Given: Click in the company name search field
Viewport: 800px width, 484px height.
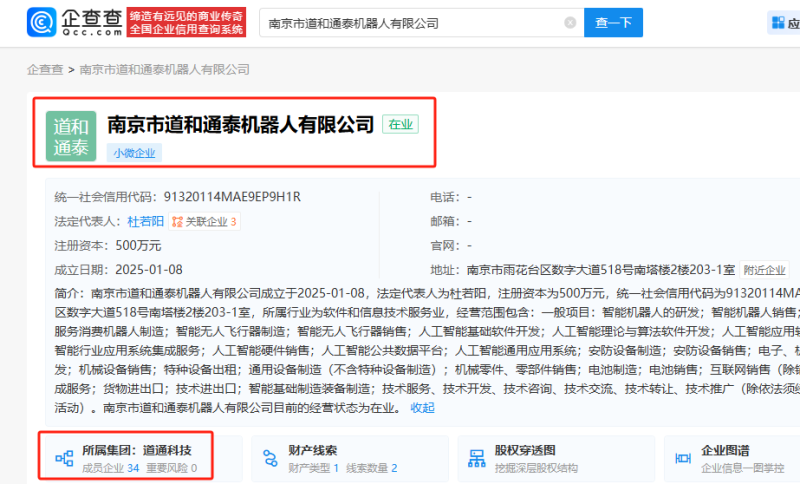Looking at the screenshot, I should pos(410,22).
